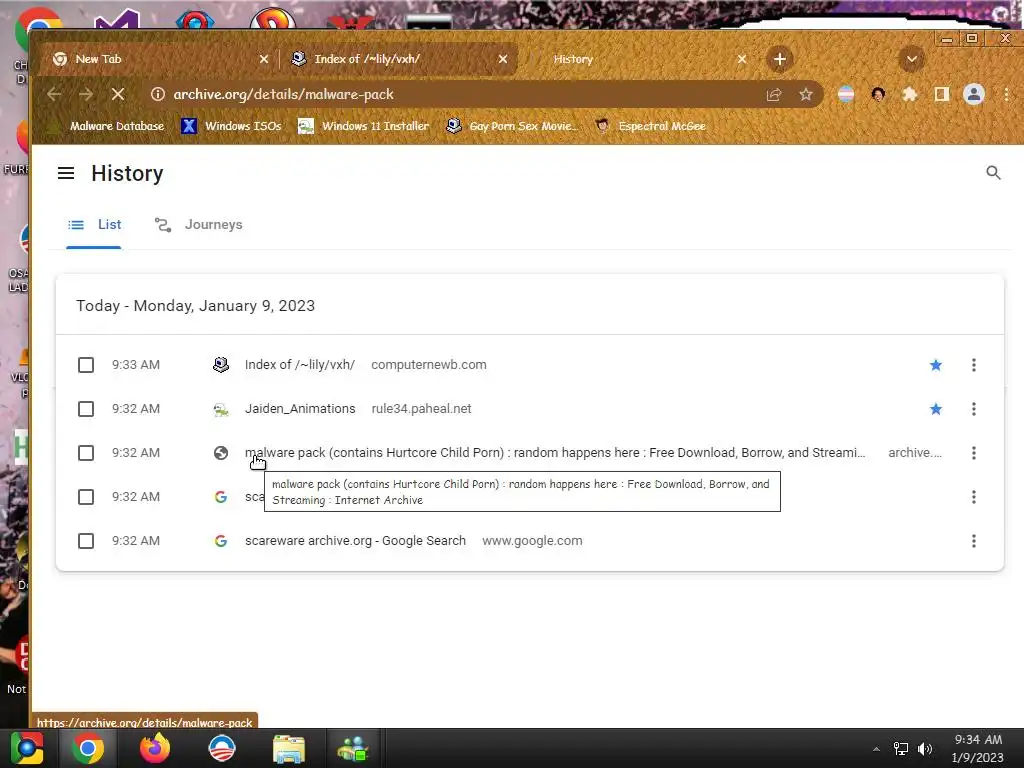Click the blue star on the rule34.paheal.net row
This screenshot has width=1024, height=768.
click(x=936, y=409)
